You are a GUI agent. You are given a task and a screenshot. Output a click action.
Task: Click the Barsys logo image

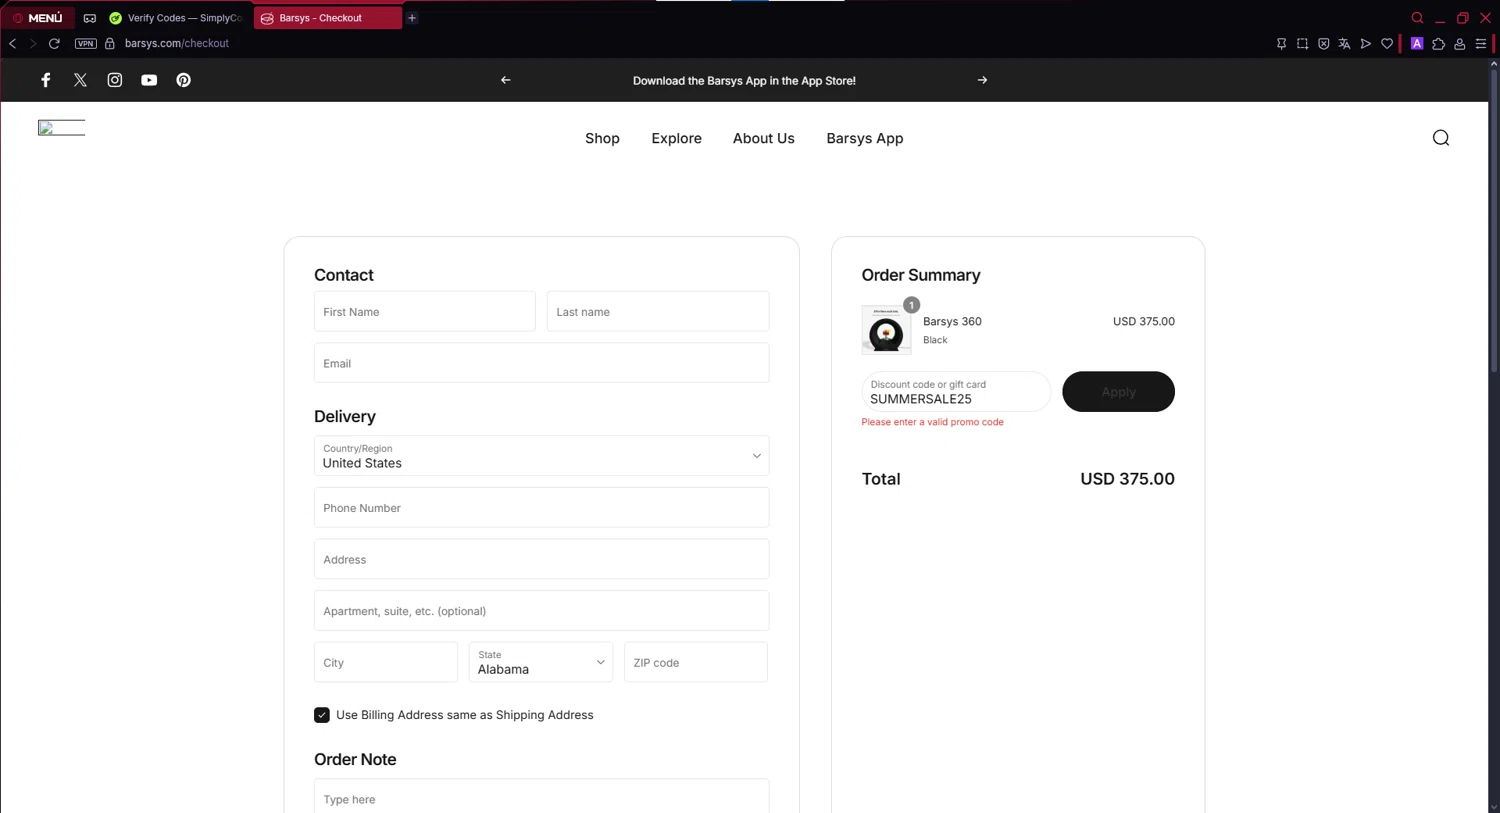pyautogui.click(x=61, y=127)
